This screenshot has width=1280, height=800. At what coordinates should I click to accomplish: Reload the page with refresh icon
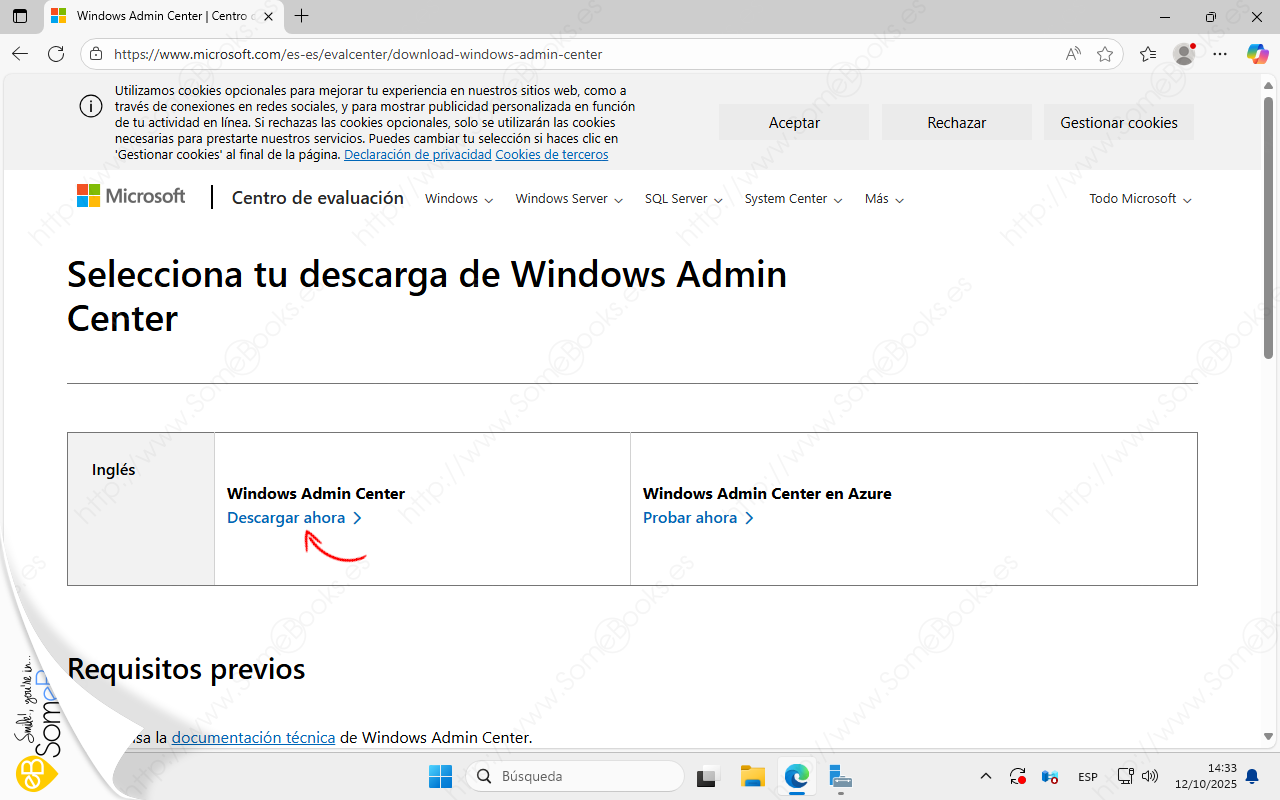56,54
